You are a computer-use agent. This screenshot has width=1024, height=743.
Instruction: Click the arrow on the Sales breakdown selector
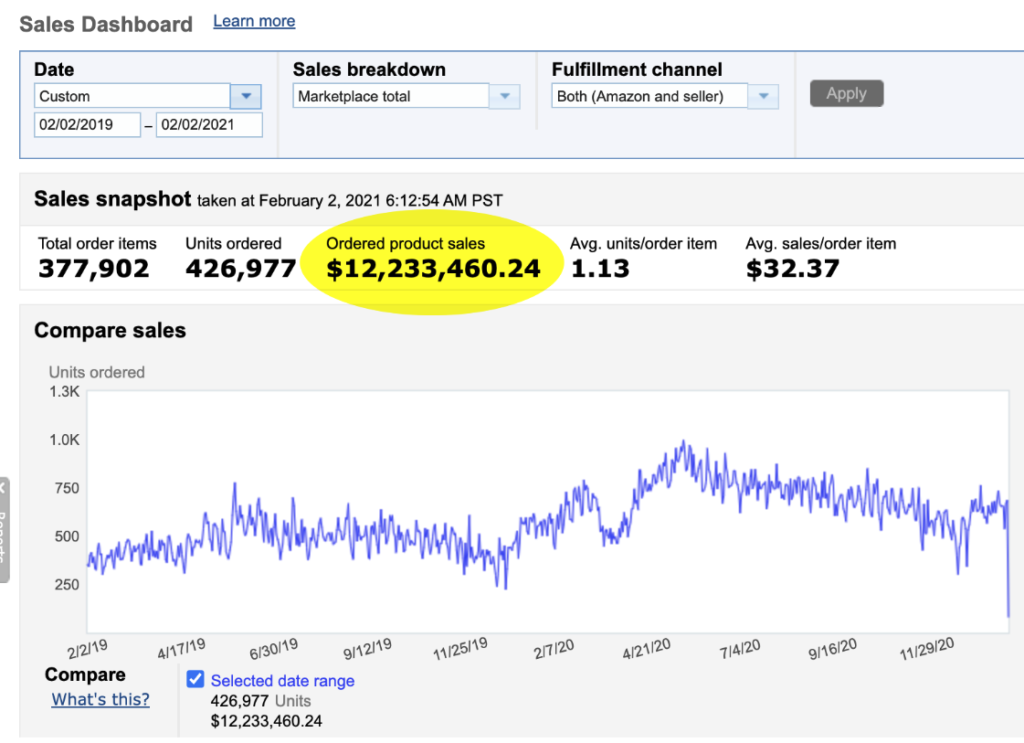click(504, 97)
